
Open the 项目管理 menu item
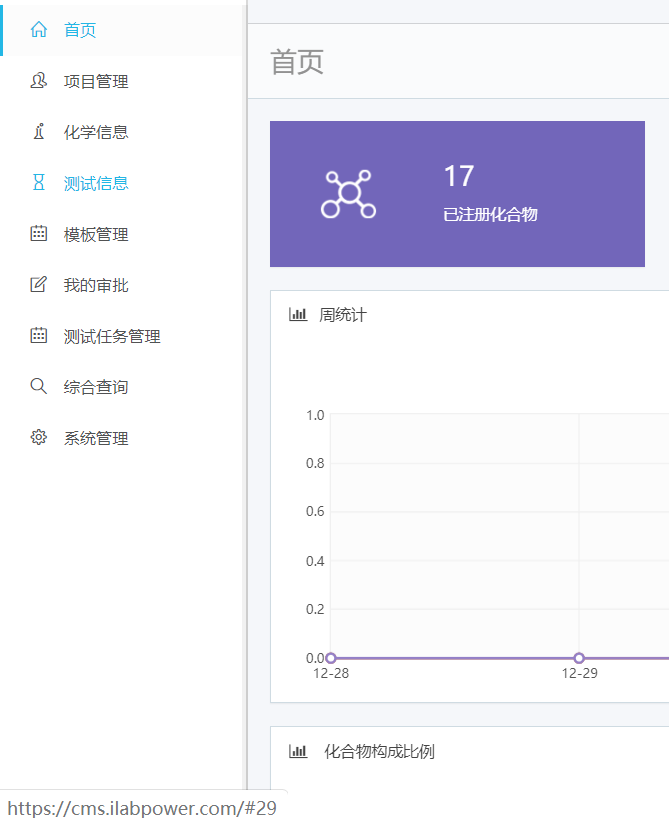click(123, 81)
